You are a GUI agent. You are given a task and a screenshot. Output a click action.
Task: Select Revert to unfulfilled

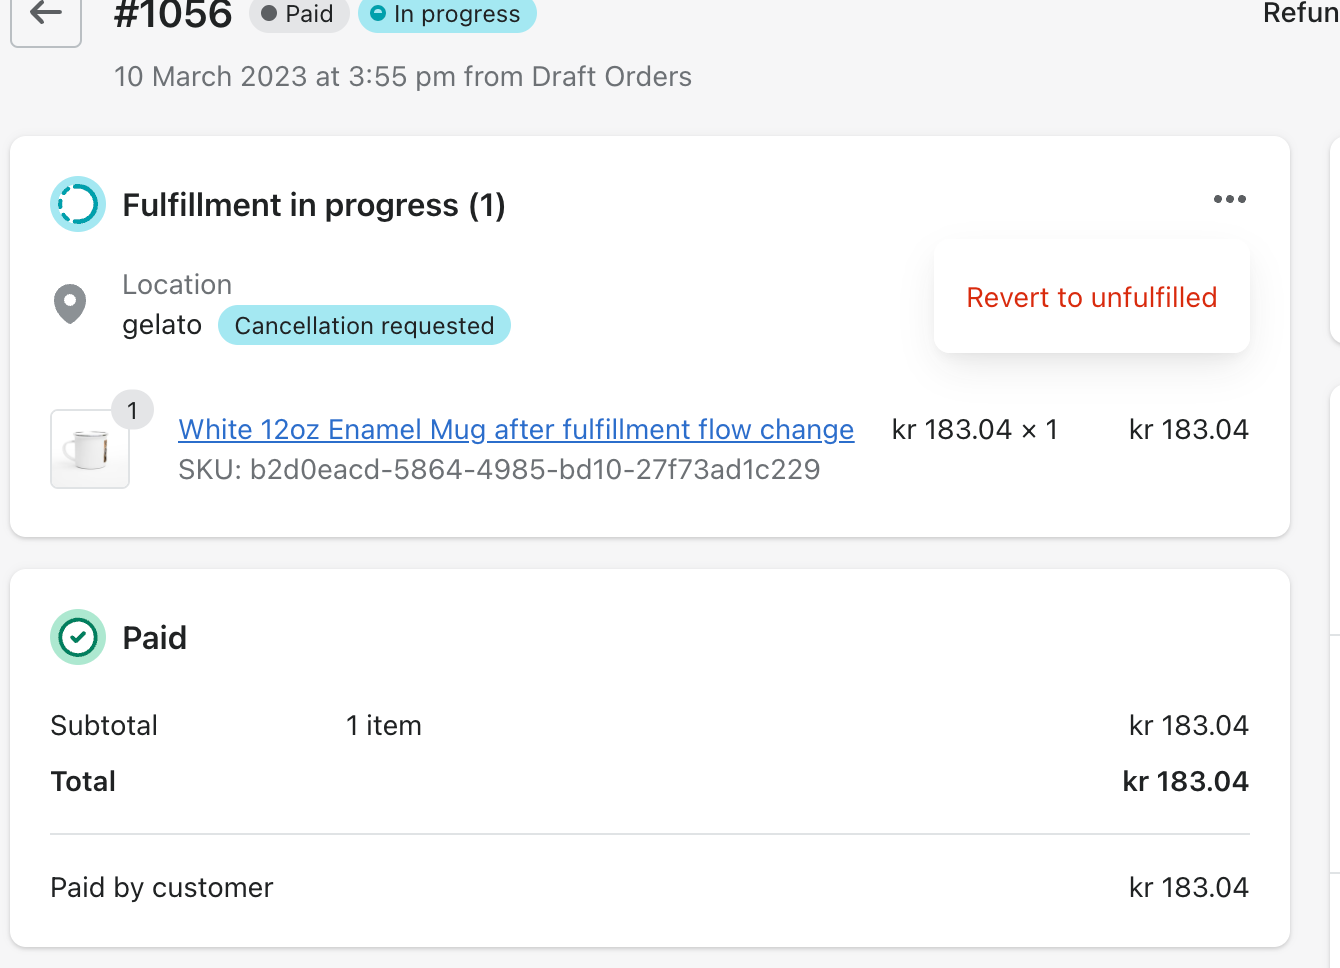click(1091, 297)
